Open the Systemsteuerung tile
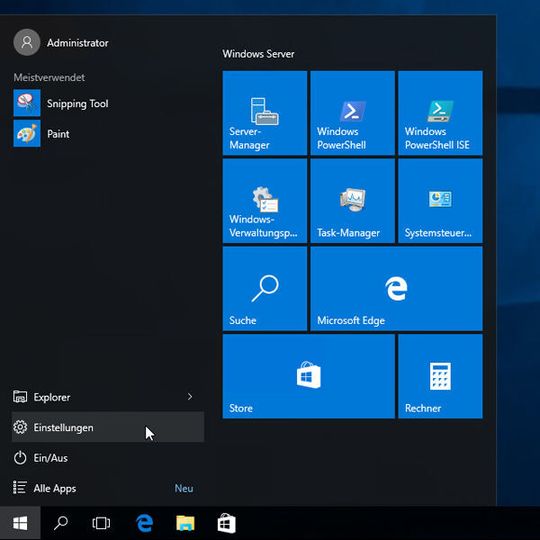The image size is (540, 540). tap(440, 201)
